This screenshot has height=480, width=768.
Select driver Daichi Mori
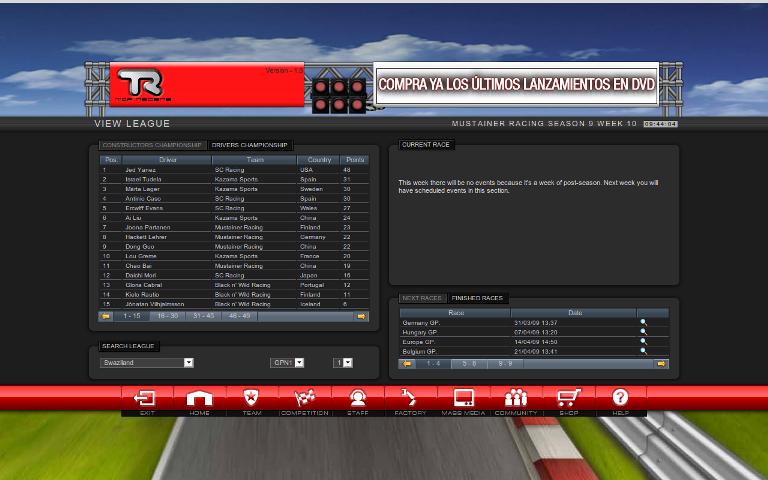(x=141, y=275)
